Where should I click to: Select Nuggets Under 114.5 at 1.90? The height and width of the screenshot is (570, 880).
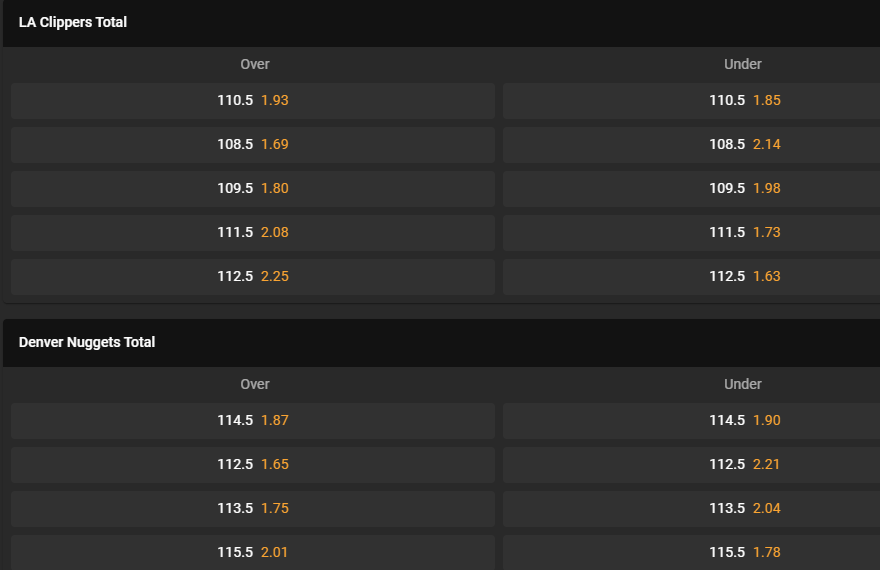tap(691, 421)
